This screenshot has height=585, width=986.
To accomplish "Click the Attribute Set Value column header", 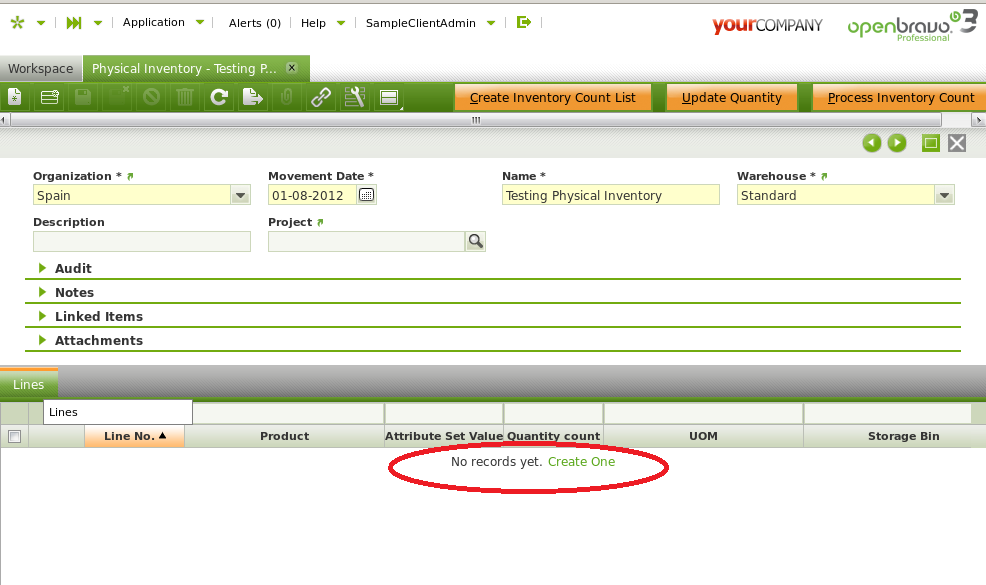I will (444, 436).
